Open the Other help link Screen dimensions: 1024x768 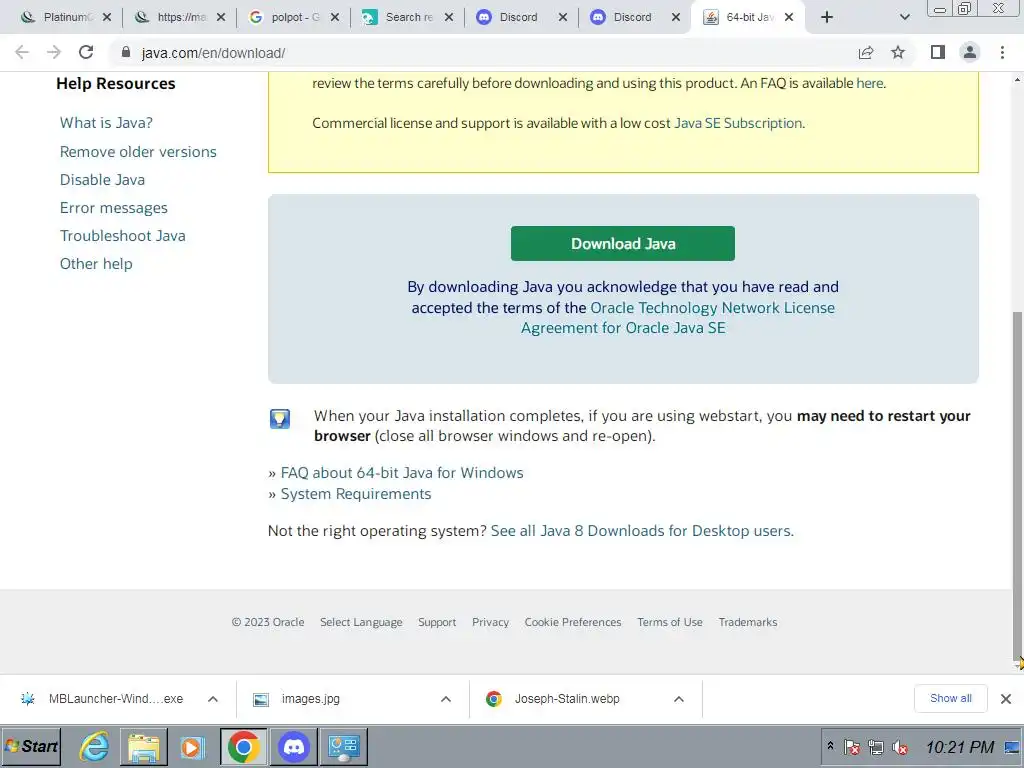click(x=96, y=264)
